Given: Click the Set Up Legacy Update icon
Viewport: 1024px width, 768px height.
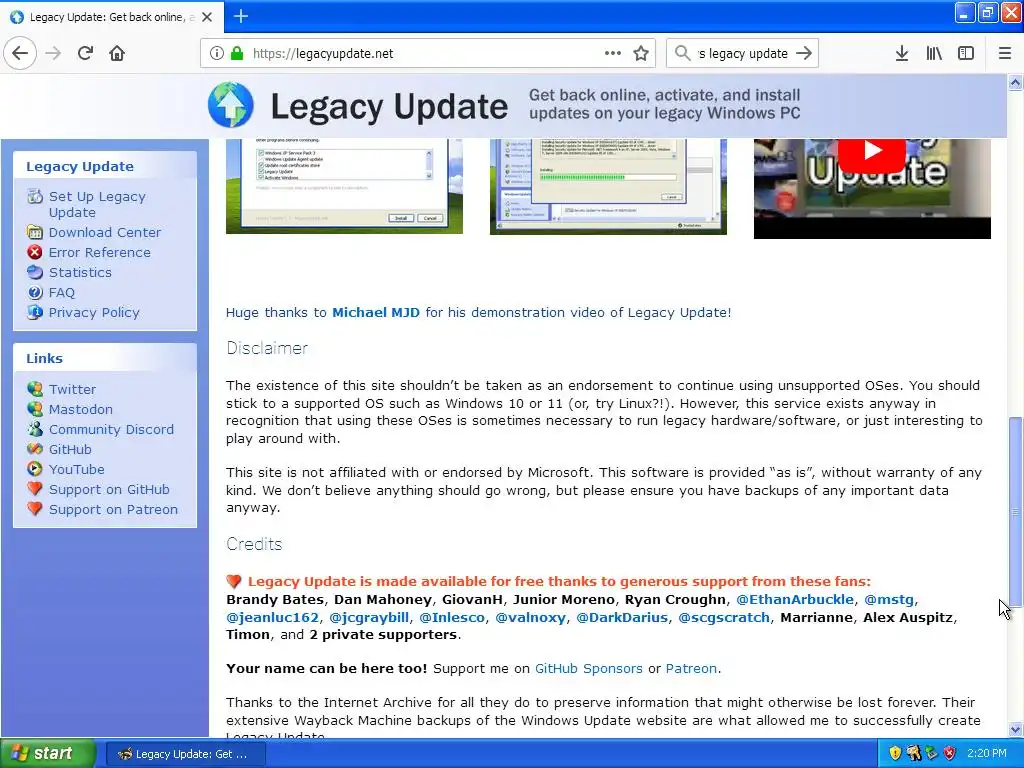Looking at the screenshot, I should pyautogui.click(x=35, y=196).
